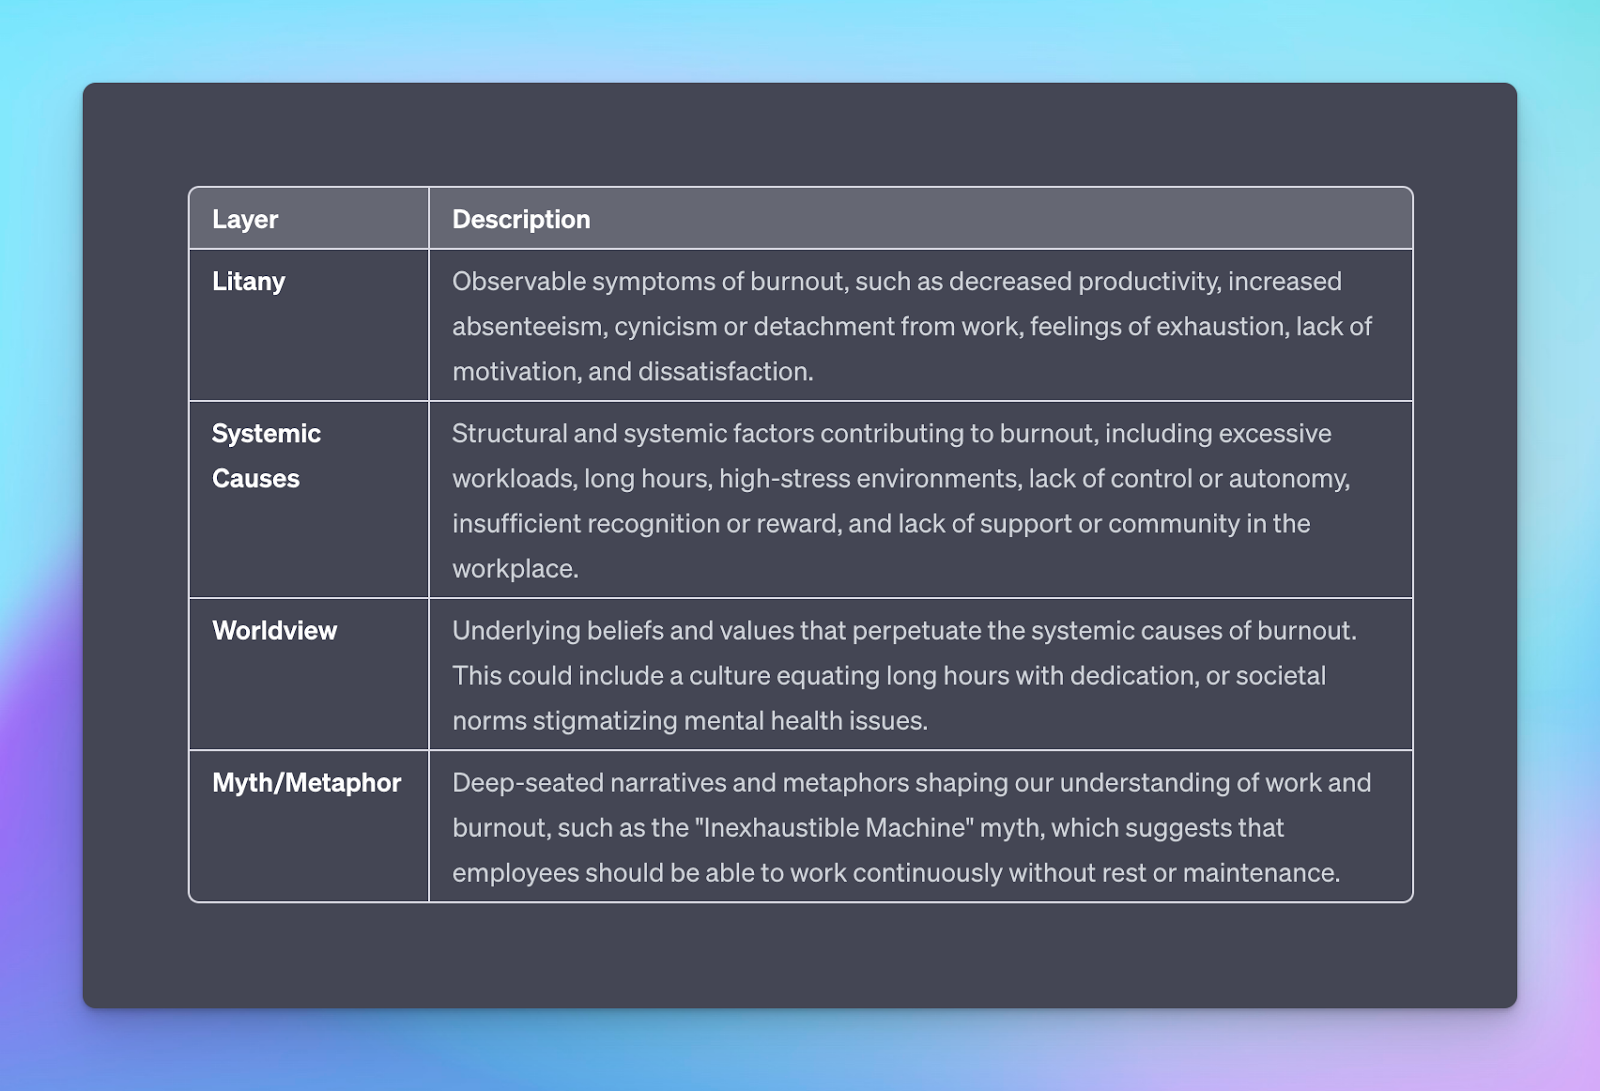Click the Worldview description about underlying beliefs
This screenshot has width=1600, height=1091.
click(905, 675)
